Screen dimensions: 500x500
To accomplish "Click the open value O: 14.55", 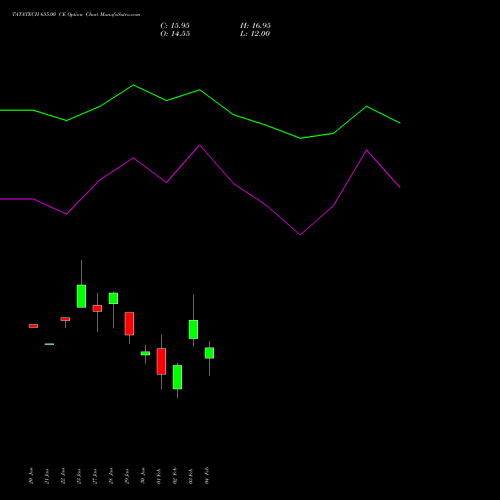I will [175, 34].
